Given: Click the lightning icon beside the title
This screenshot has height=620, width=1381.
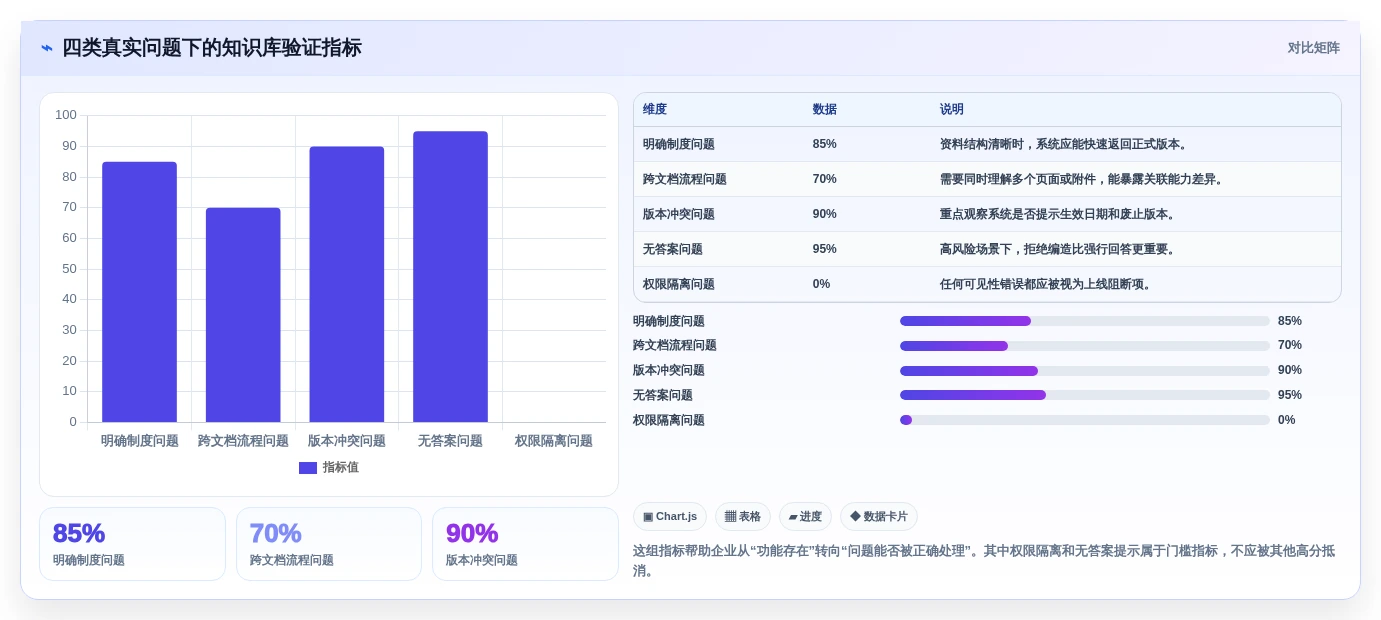Looking at the screenshot, I should 46,48.
